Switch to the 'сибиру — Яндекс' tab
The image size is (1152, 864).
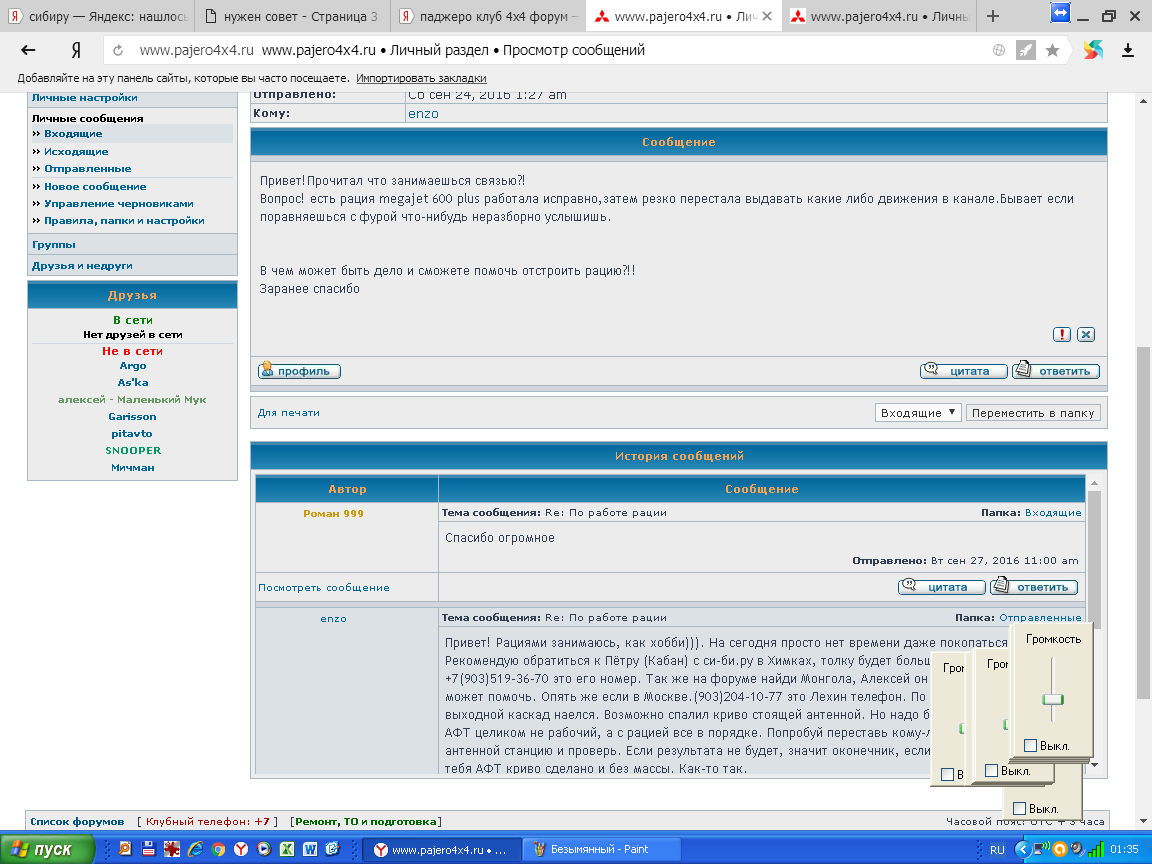(x=98, y=16)
